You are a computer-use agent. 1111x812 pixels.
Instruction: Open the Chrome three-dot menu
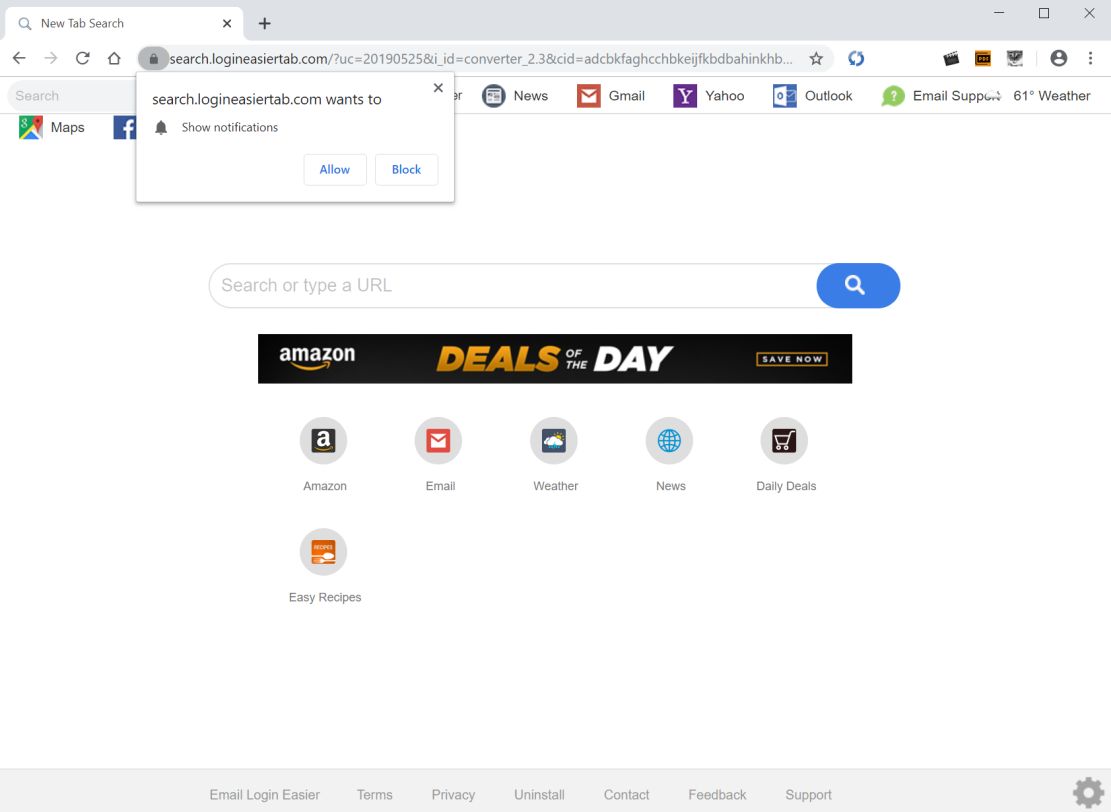[x=1091, y=58]
